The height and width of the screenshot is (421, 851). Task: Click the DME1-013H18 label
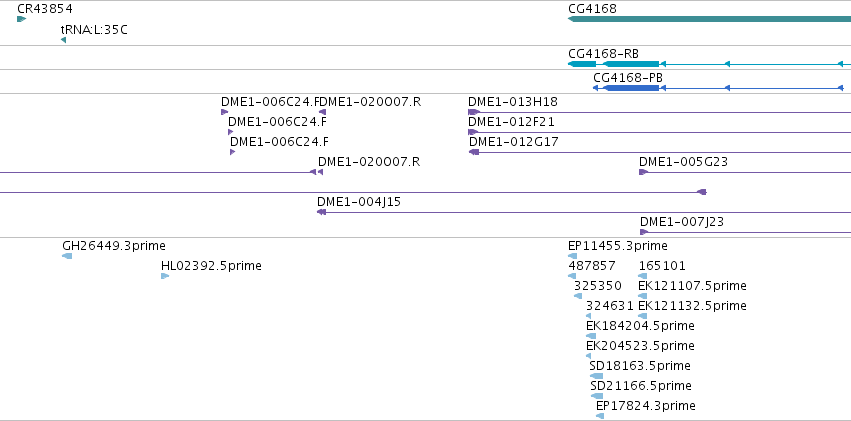click(512, 101)
